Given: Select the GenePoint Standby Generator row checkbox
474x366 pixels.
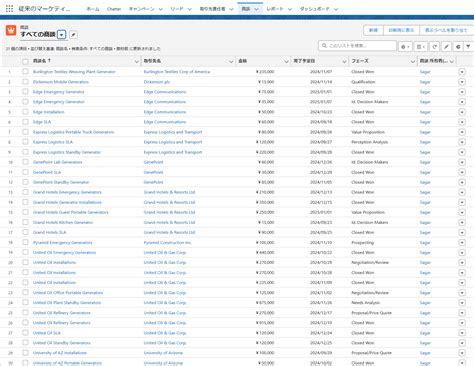Looking at the screenshot, I should 25,182.
